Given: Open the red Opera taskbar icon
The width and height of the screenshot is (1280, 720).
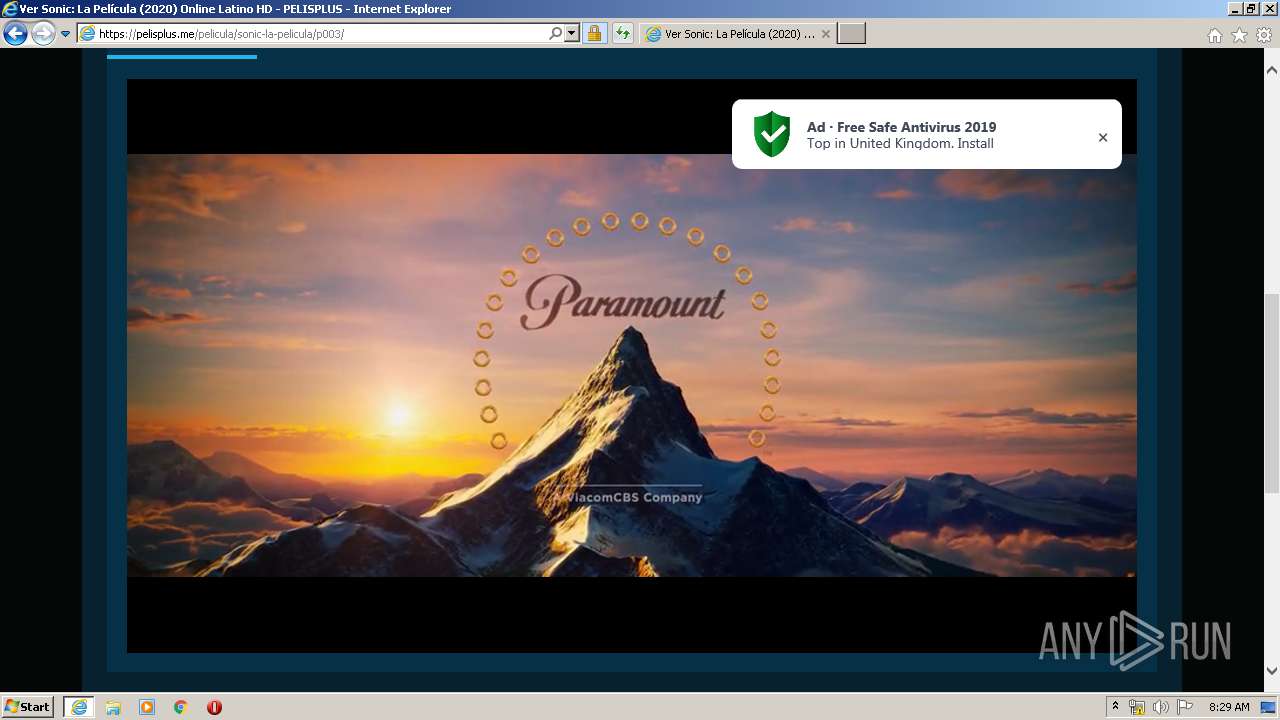Looking at the screenshot, I should click(x=214, y=707).
